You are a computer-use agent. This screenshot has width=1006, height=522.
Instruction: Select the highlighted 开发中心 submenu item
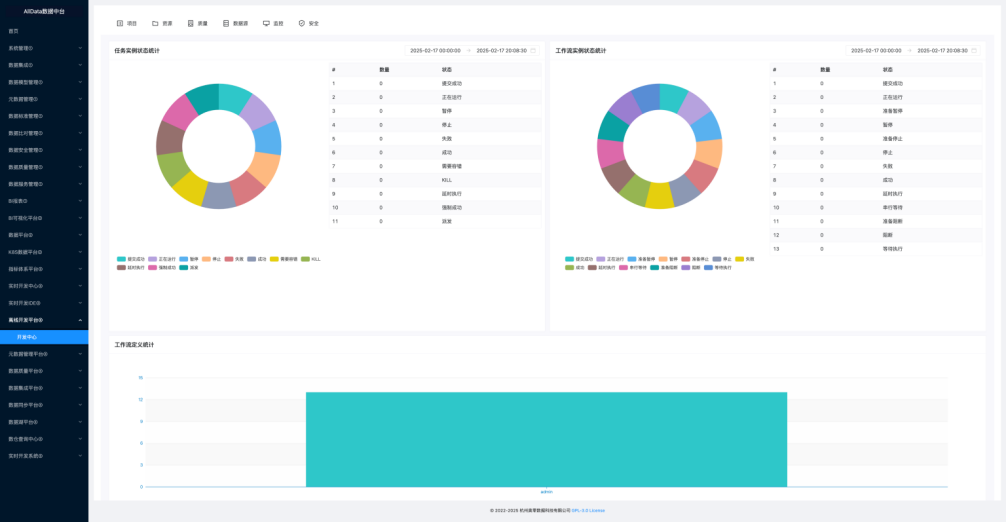click(44, 337)
